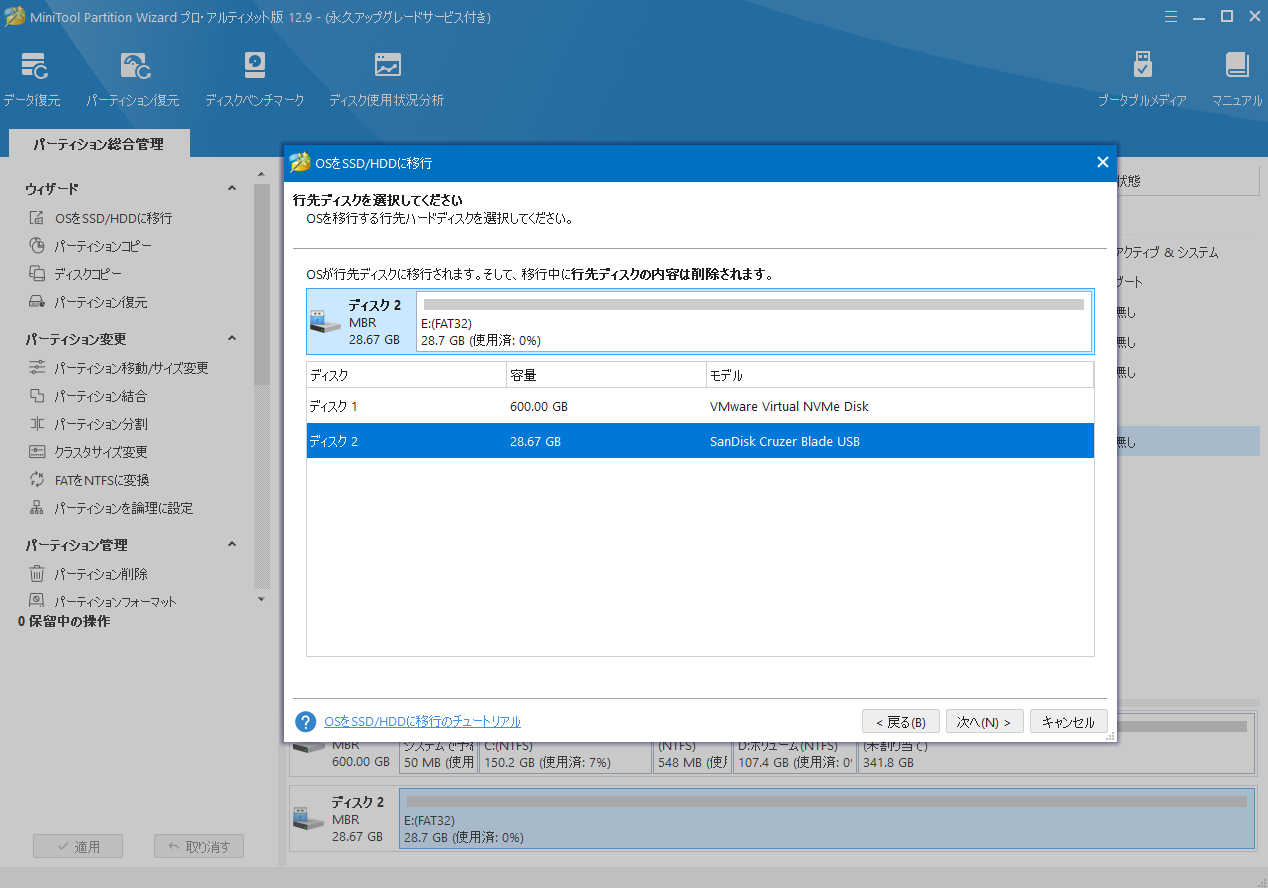Collapse the パーティション変更 section

232,339
